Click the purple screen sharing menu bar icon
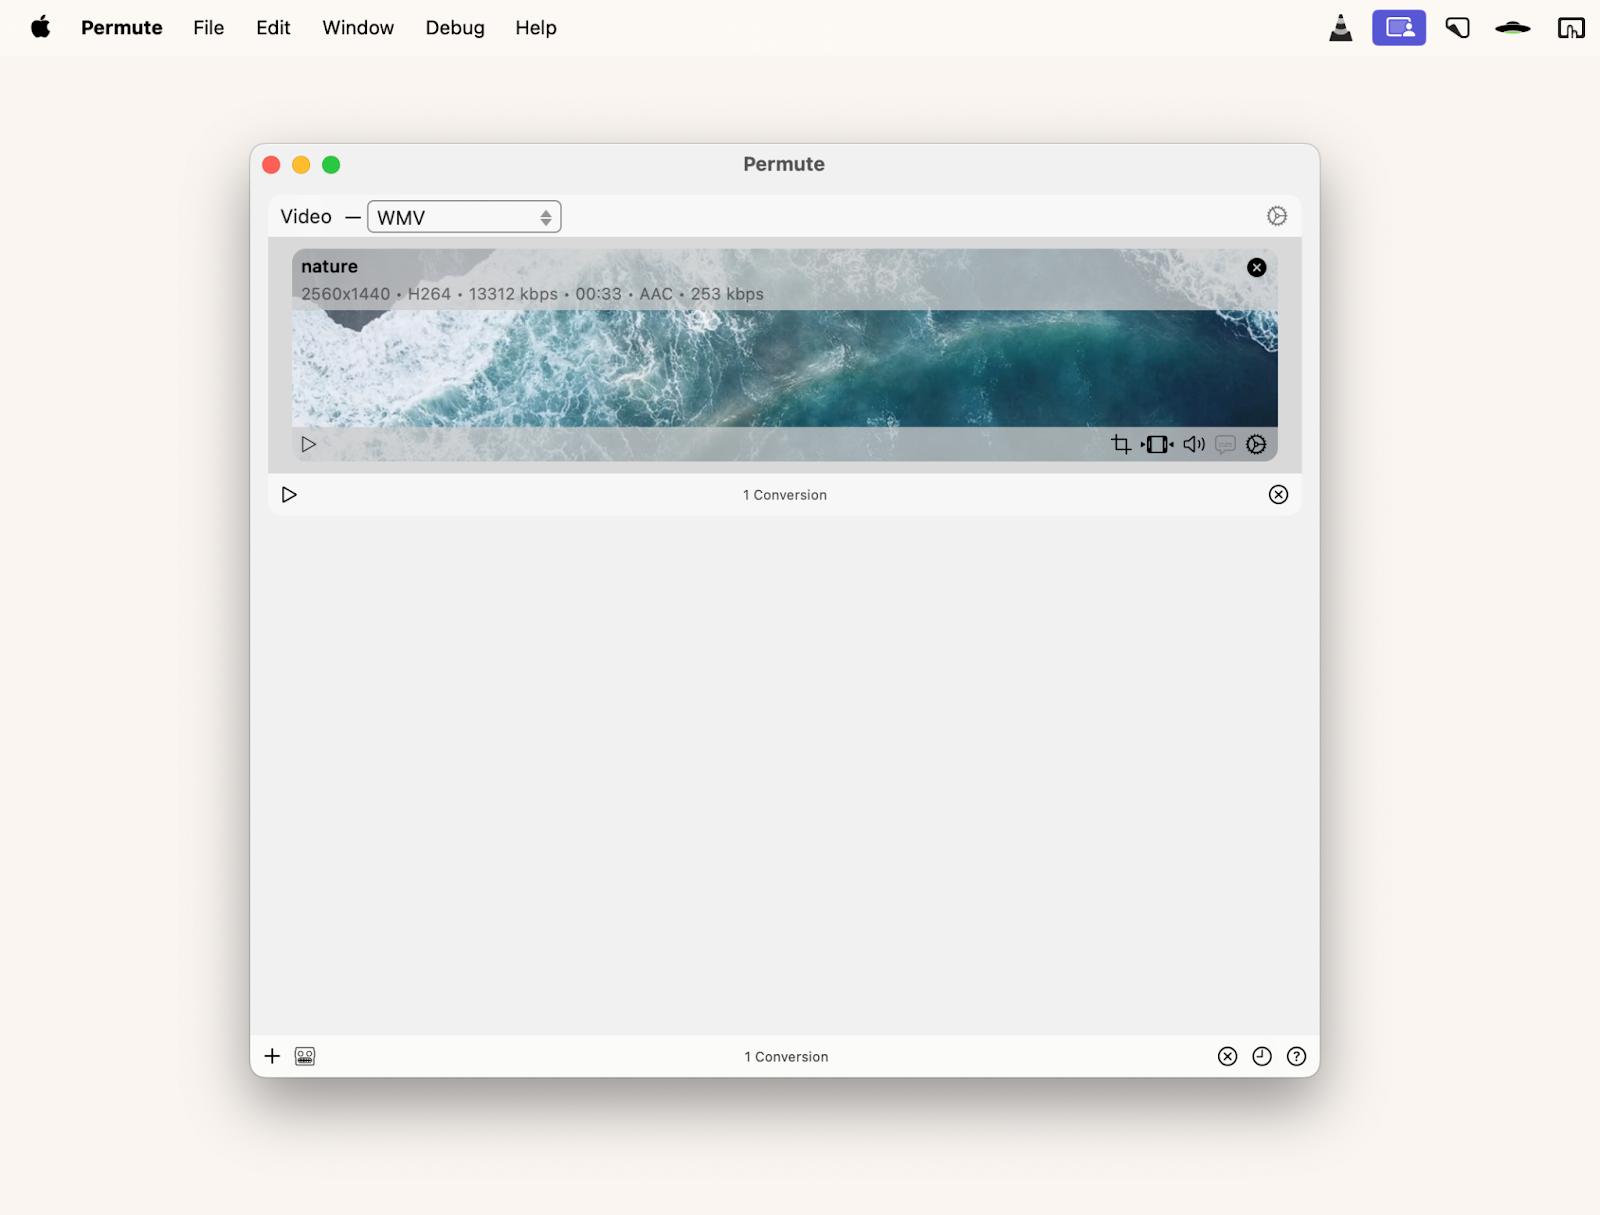 click(1399, 28)
